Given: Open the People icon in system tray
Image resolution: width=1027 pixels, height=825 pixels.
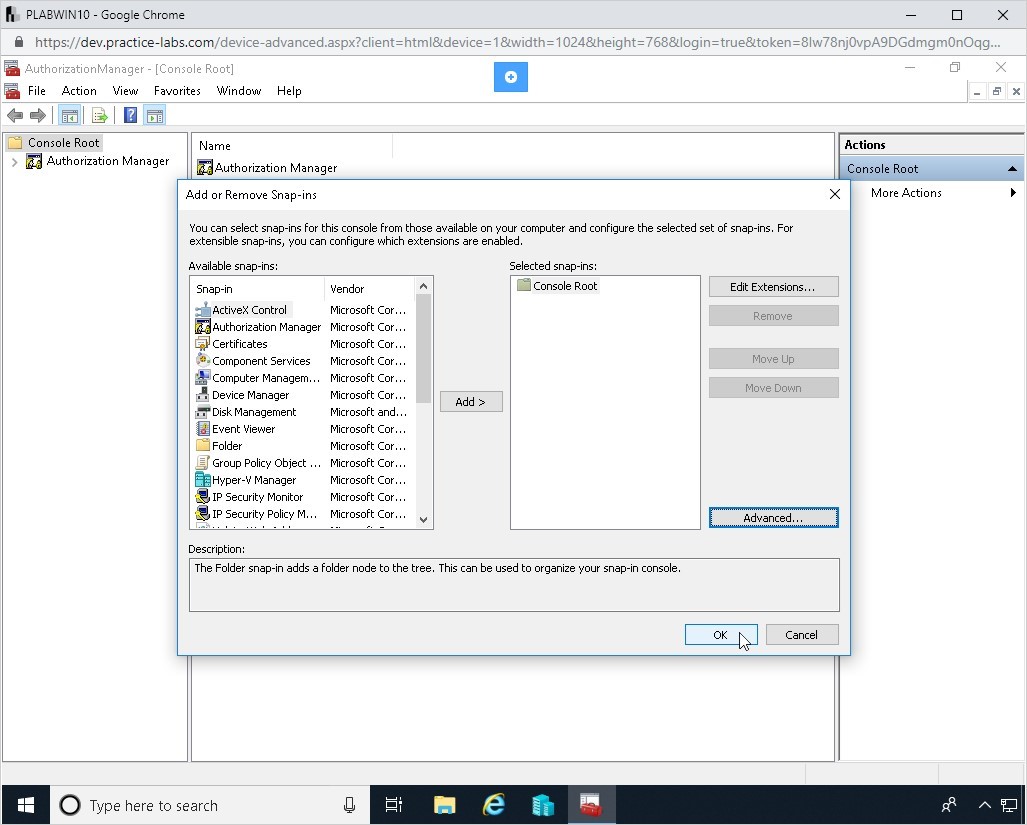Looking at the screenshot, I should coord(948,805).
